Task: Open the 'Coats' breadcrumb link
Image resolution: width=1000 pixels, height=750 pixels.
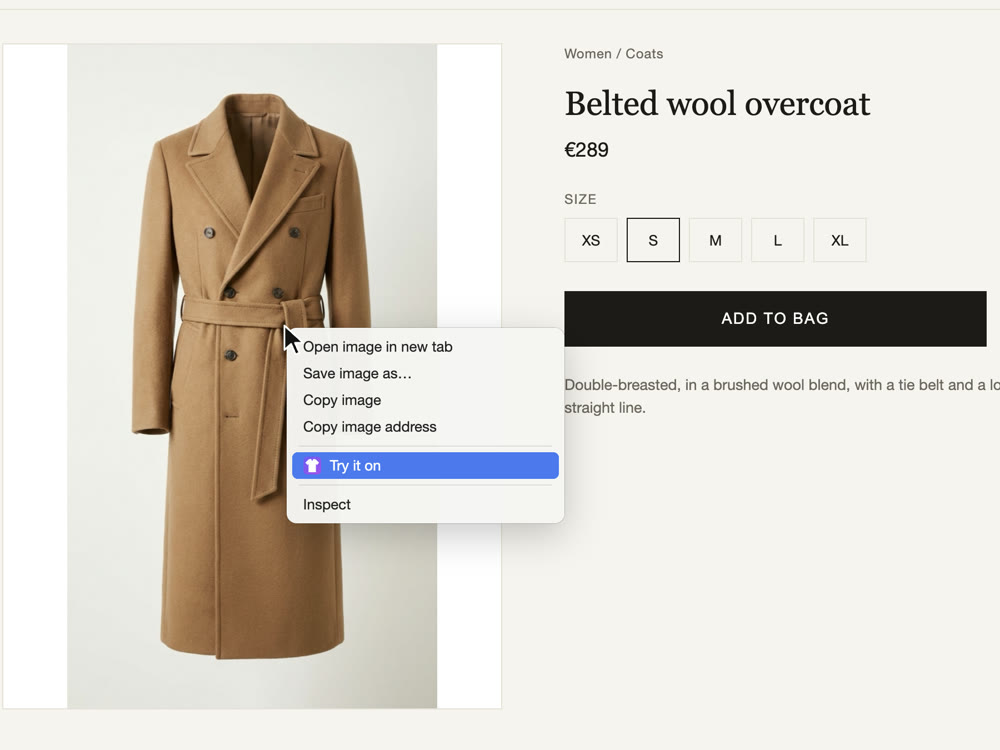Action: [644, 54]
